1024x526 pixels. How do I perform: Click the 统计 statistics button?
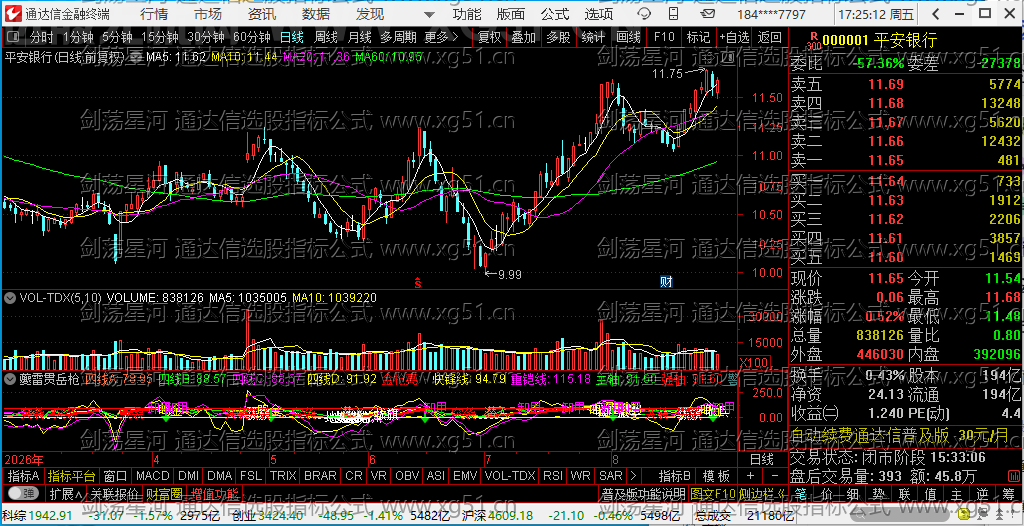[594, 37]
